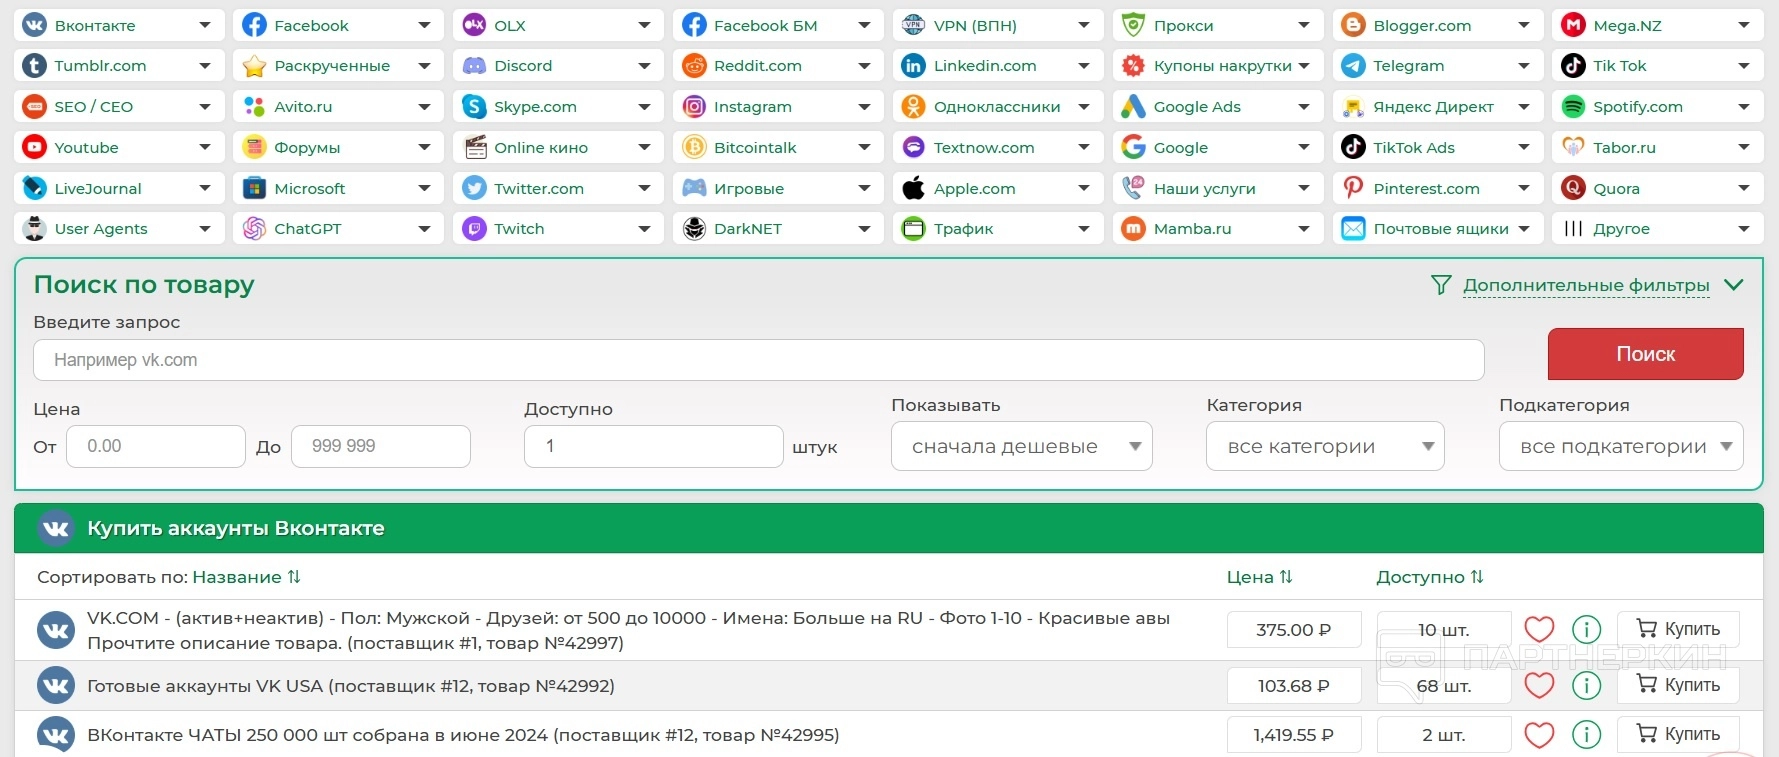Image resolution: width=1779 pixels, height=757 pixels.
Task: Open info icon for VK USA accounts row
Action: point(1586,685)
